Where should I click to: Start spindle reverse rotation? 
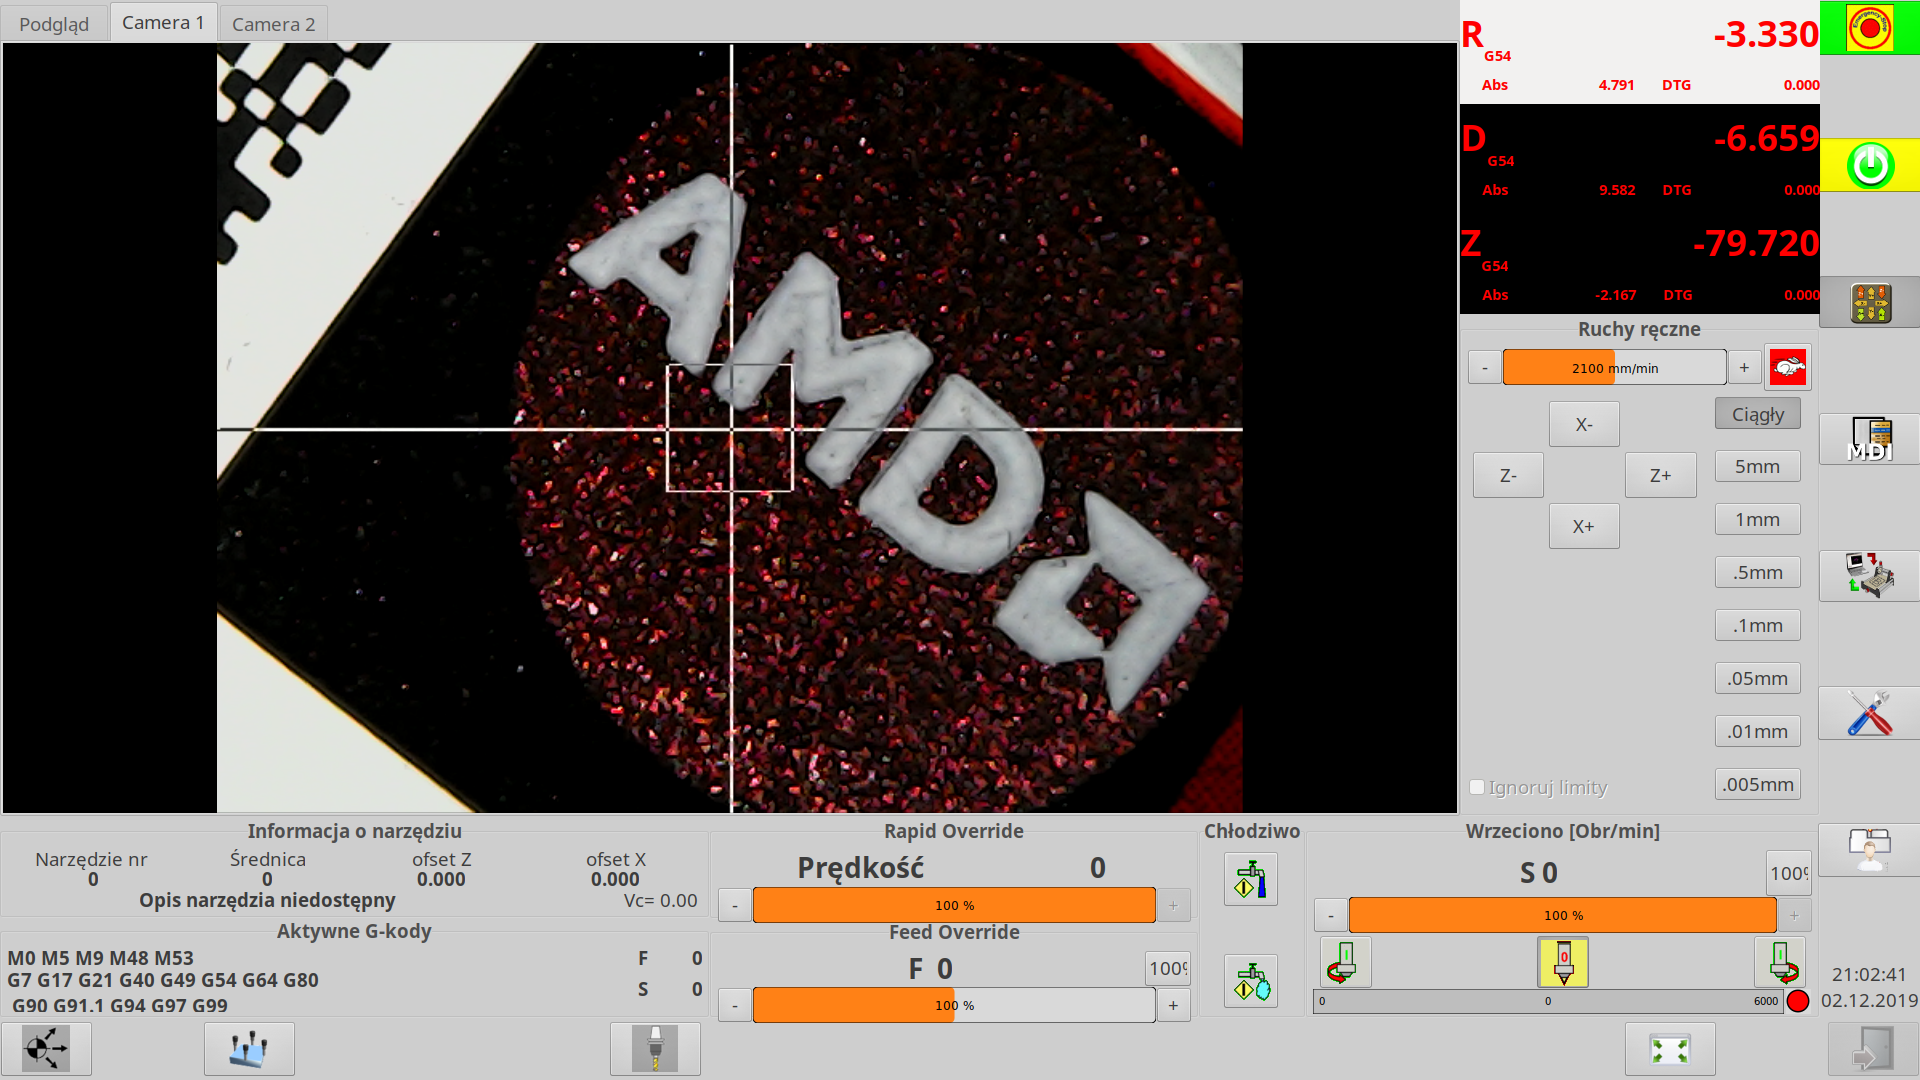(x=1345, y=962)
